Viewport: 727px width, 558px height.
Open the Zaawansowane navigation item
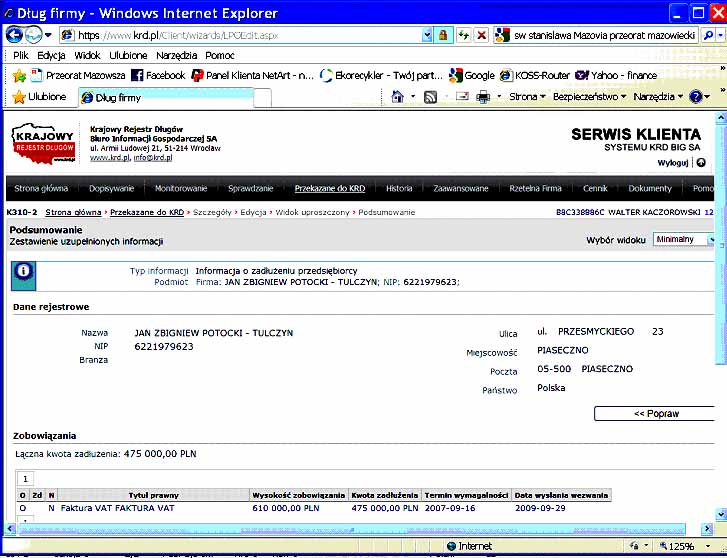coord(461,189)
